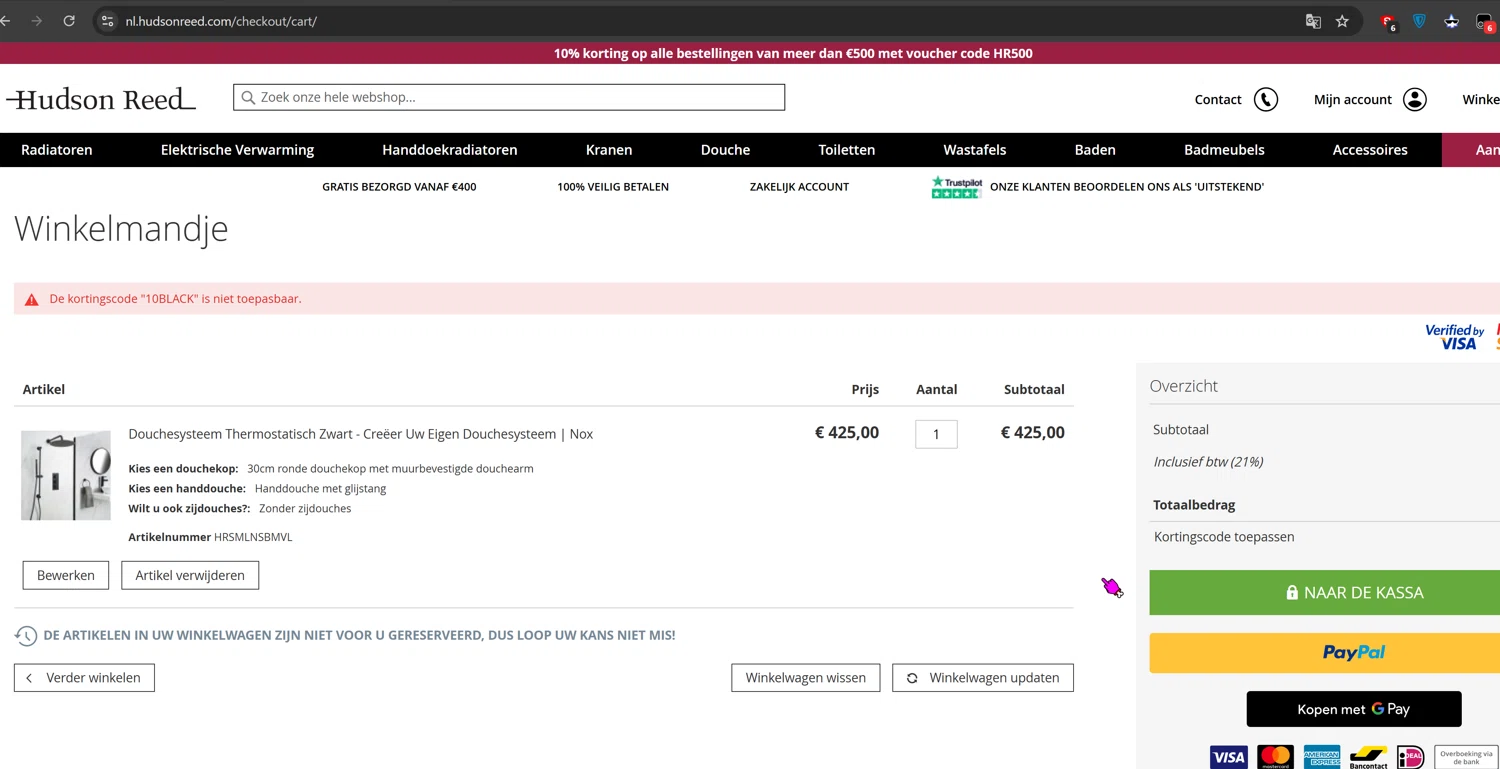Click Verder winkelen button
The image size is (1500, 769).
click(x=84, y=678)
